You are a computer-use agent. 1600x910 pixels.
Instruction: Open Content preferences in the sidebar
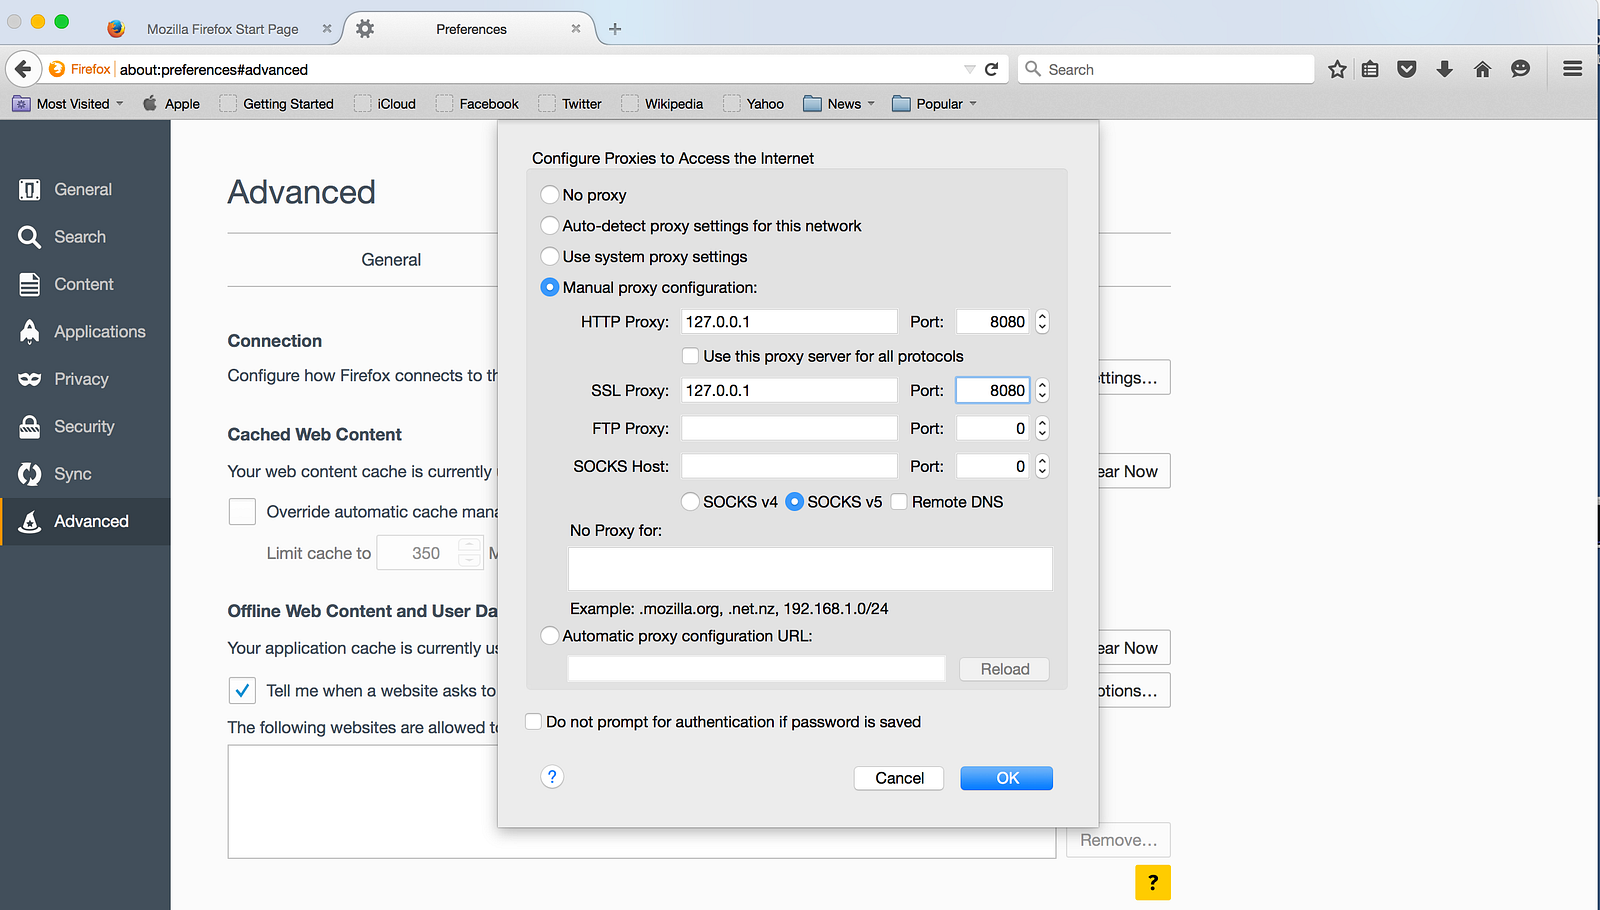pos(85,284)
